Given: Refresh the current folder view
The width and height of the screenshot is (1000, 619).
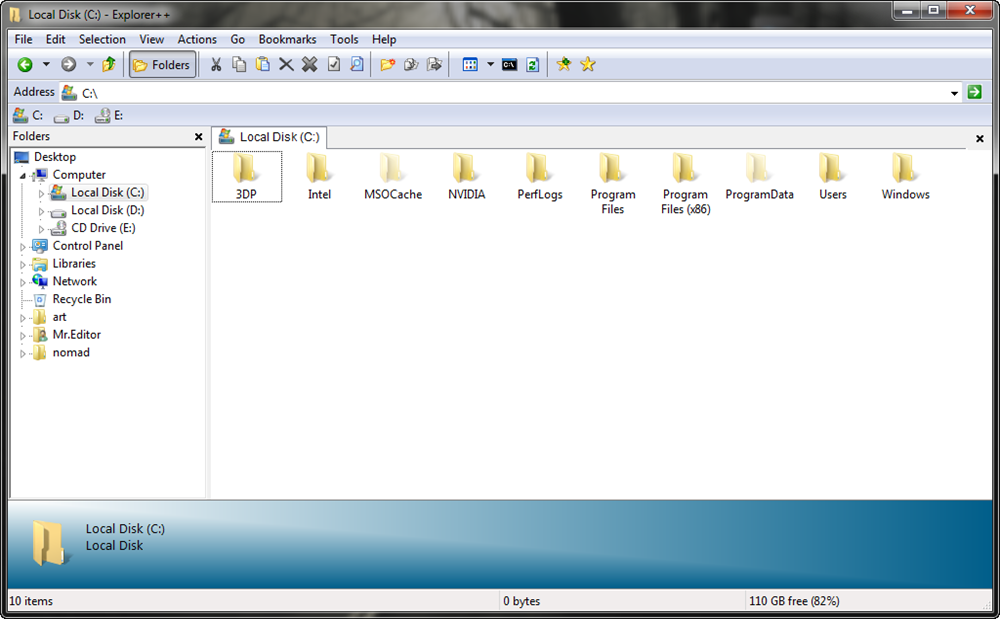Looking at the screenshot, I should click(x=533, y=64).
